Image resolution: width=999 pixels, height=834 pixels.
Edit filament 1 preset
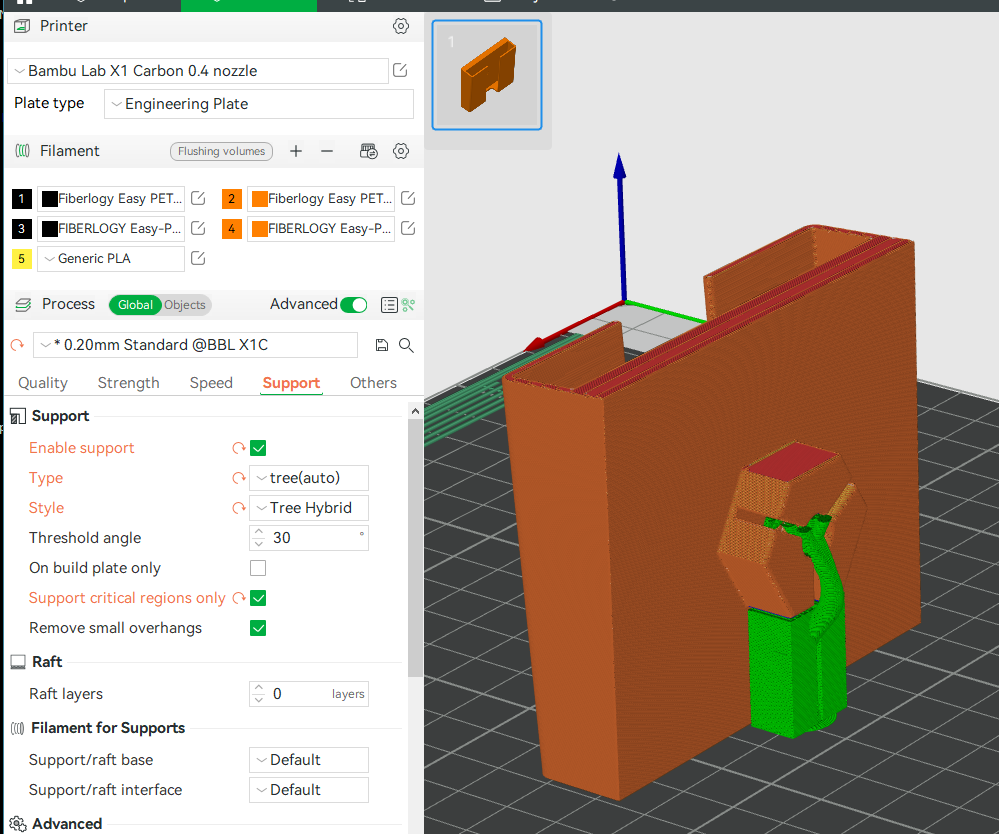[x=198, y=198]
